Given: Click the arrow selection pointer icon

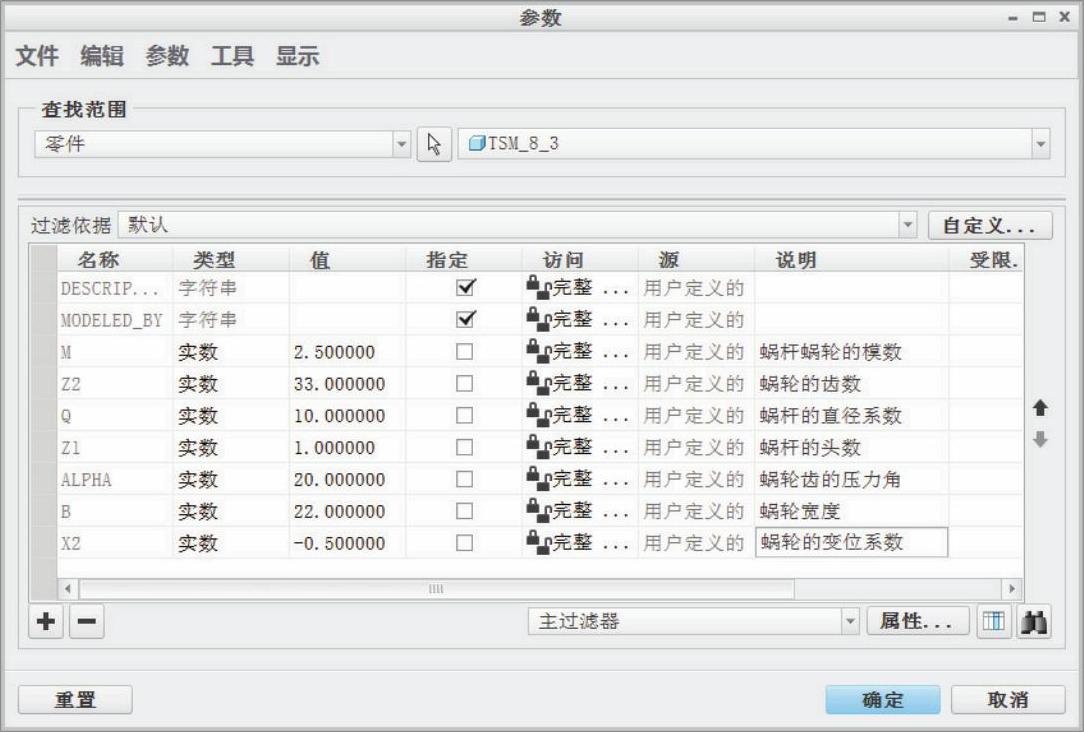Looking at the screenshot, I should [x=434, y=144].
